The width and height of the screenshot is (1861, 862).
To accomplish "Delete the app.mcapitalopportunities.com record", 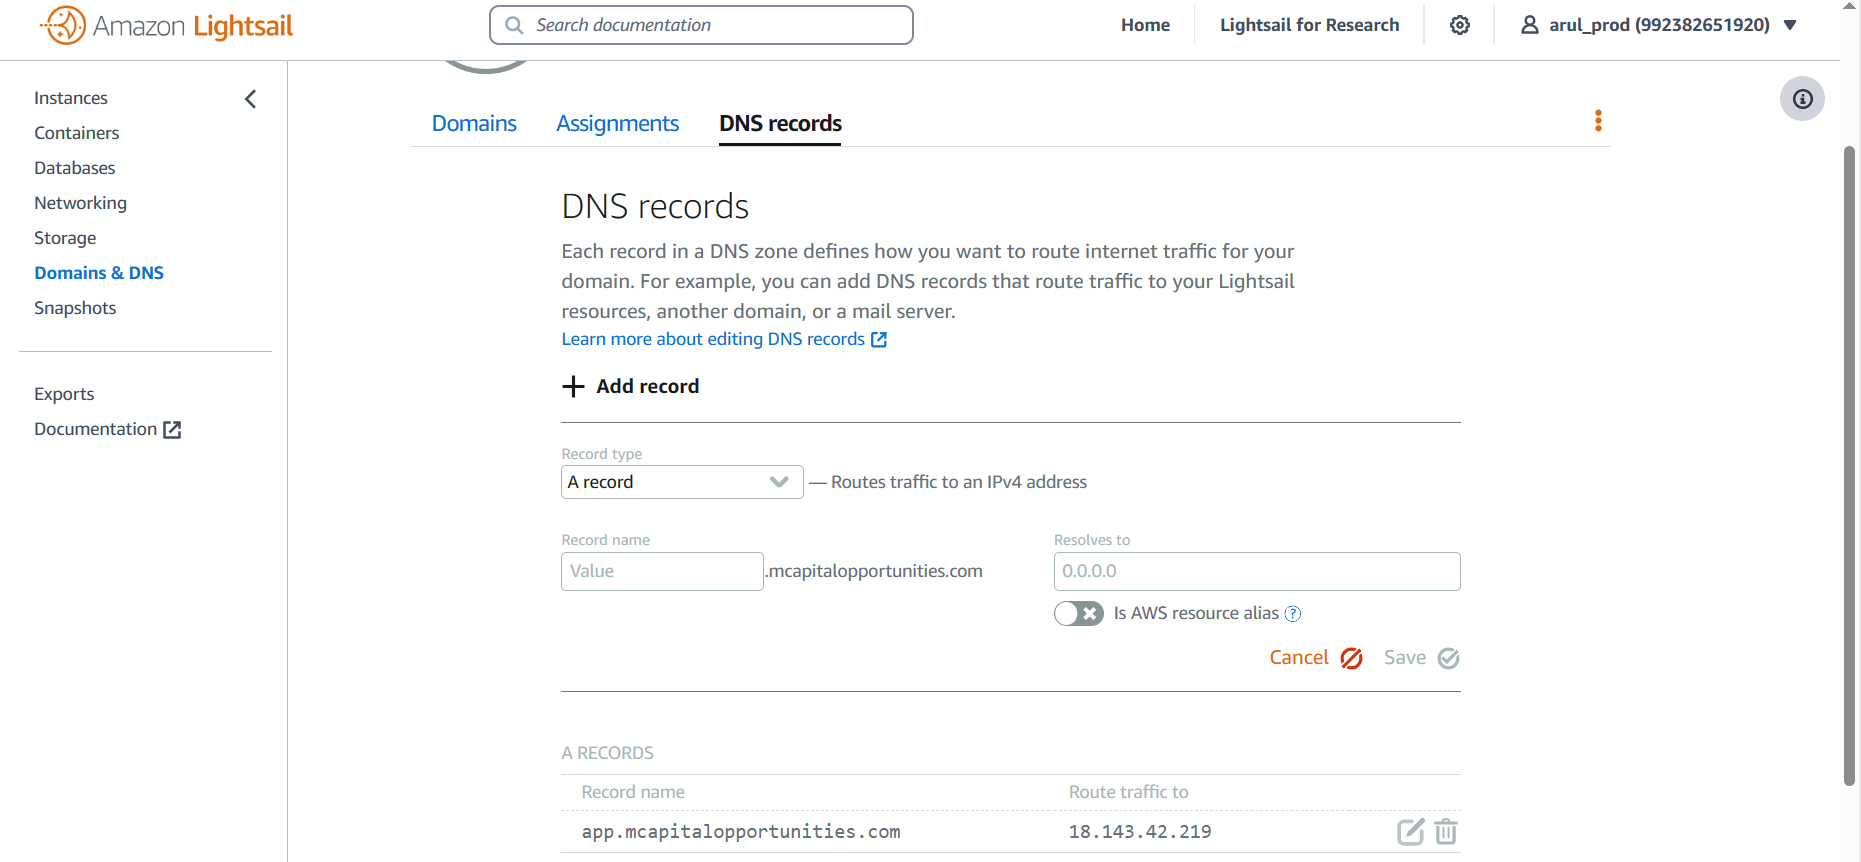I will (1445, 831).
